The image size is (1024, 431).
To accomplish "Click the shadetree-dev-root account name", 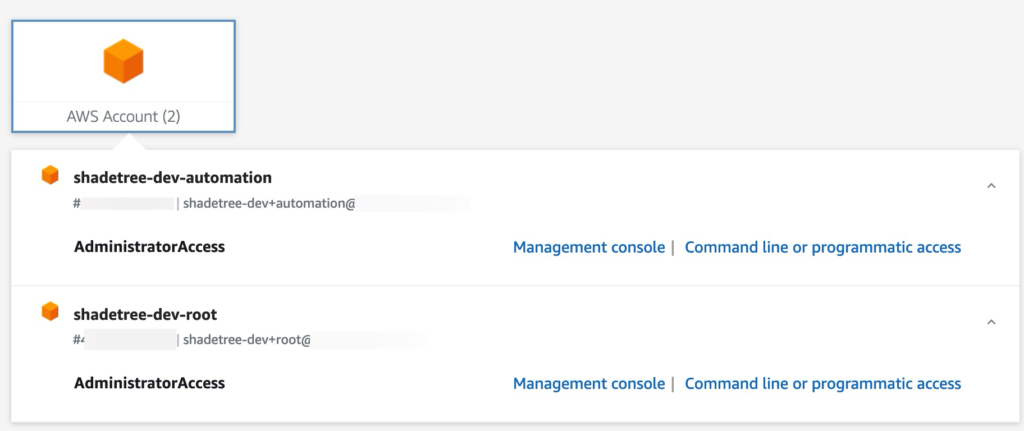I will click(x=145, y=315).
